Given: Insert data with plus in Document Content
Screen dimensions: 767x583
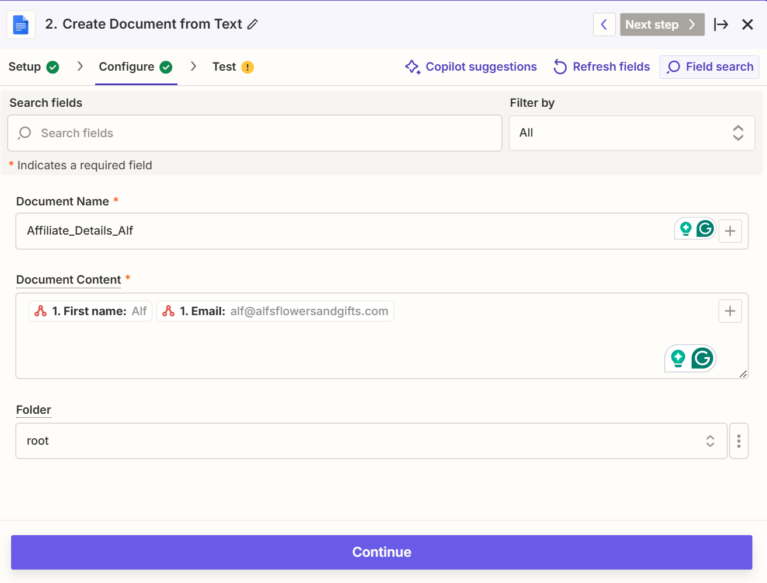Looking at the screenshot, I should click(730, 311).
